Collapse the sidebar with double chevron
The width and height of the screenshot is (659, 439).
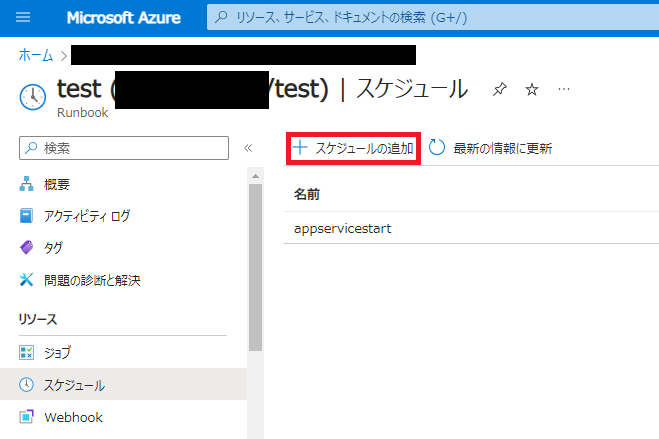click(248, 148)
